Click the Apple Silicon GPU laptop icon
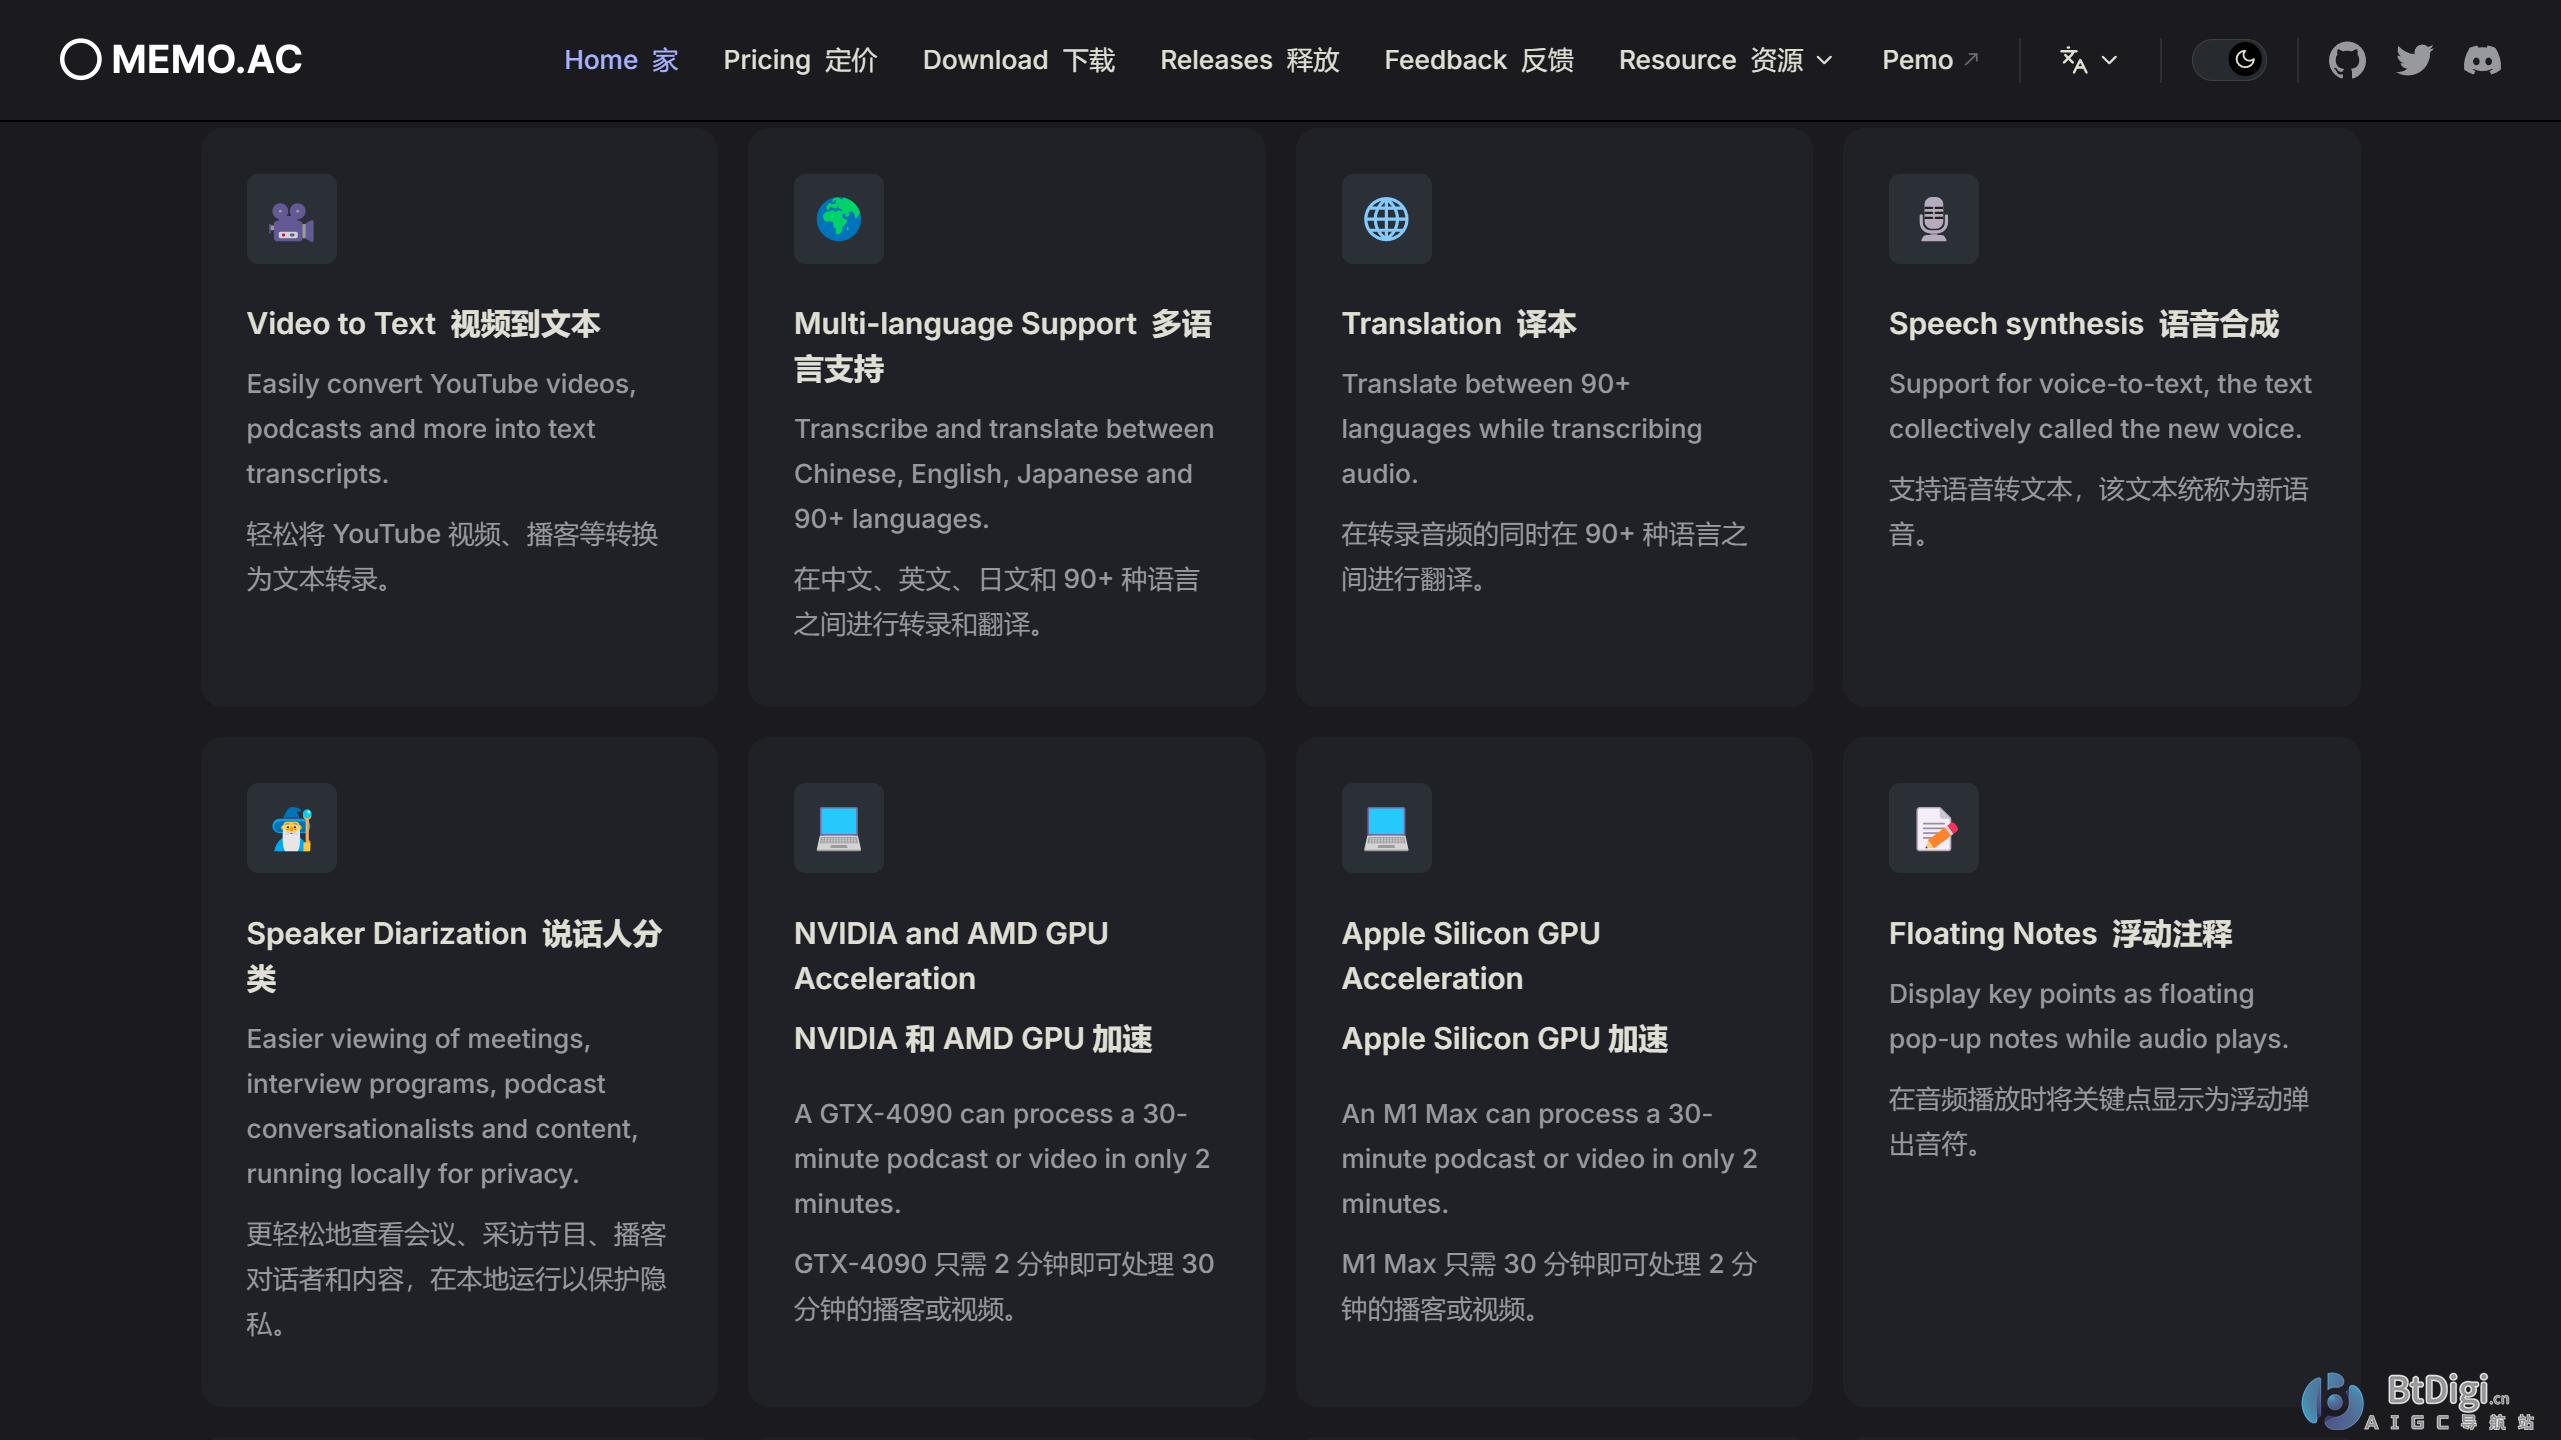The image size is (2561, 1440). [1386, 828]
